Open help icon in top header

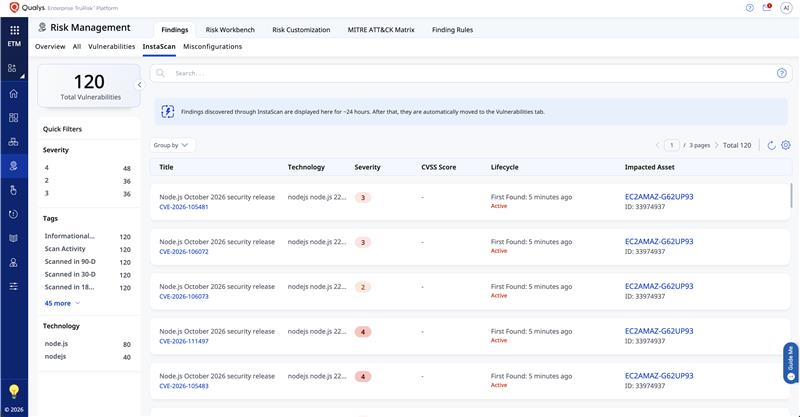749,8
